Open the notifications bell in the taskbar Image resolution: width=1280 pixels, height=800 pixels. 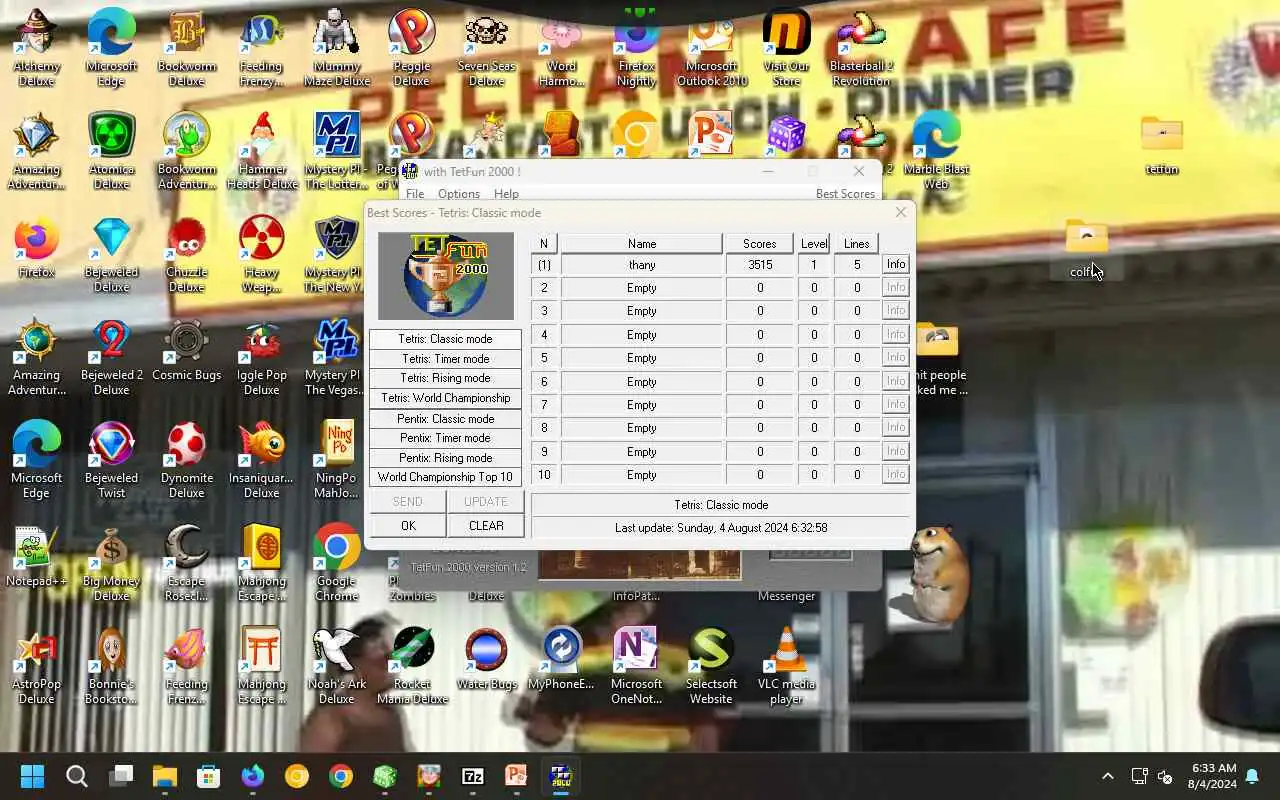point(1252,776)
